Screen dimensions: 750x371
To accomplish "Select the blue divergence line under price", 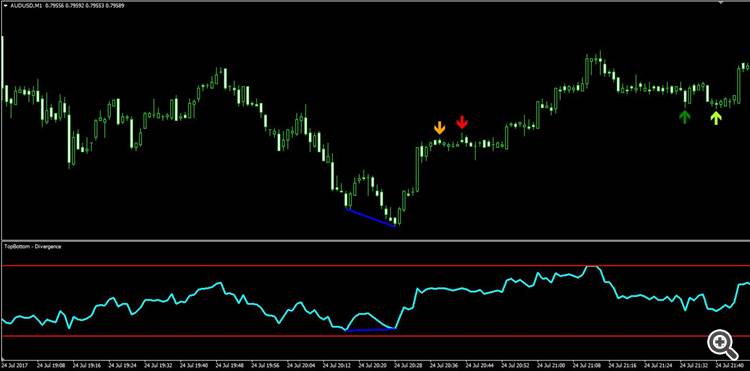I will (x=371, y=217).
